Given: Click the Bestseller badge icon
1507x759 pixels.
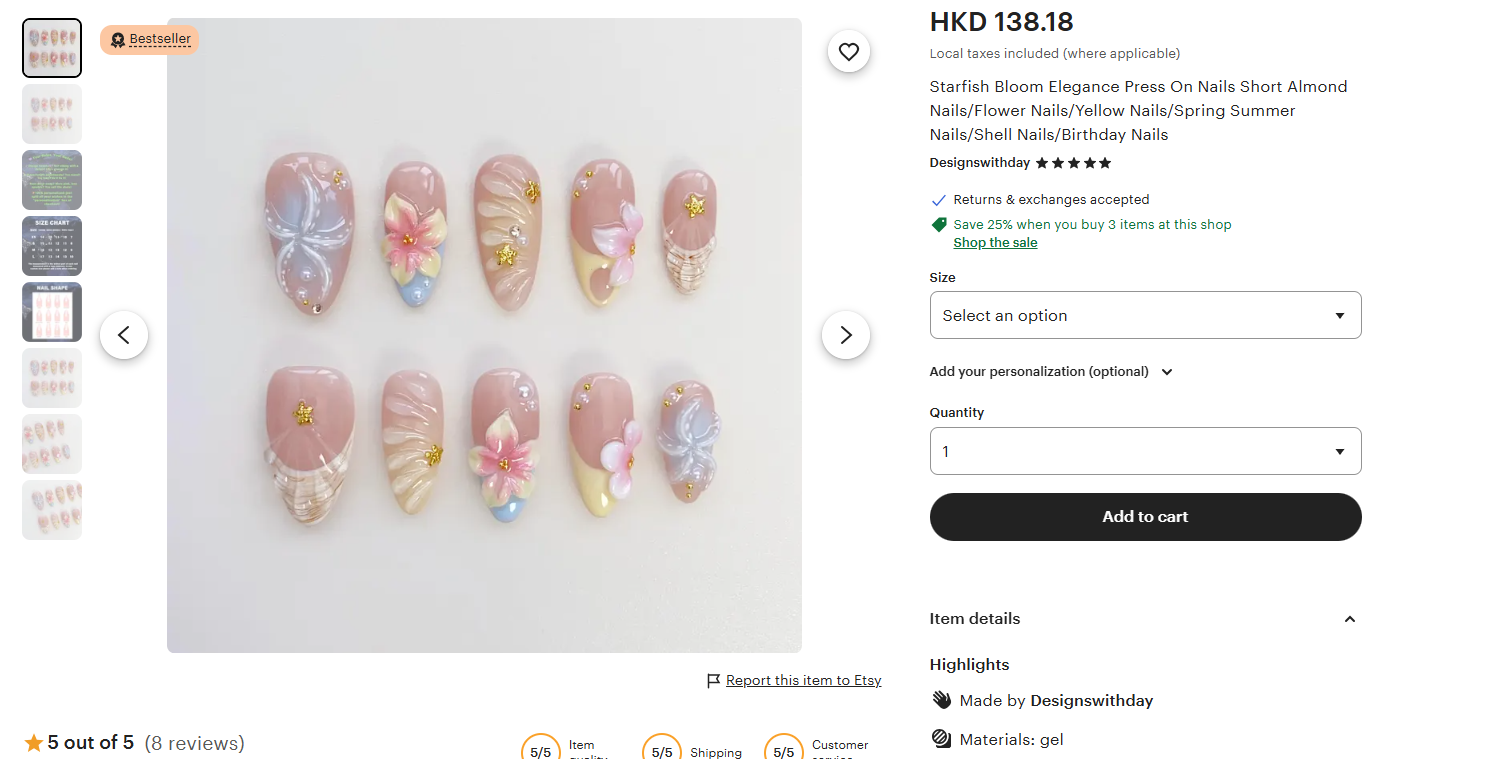Looking at the screenshot, I should pyautogui.click(x=119, y=39).
